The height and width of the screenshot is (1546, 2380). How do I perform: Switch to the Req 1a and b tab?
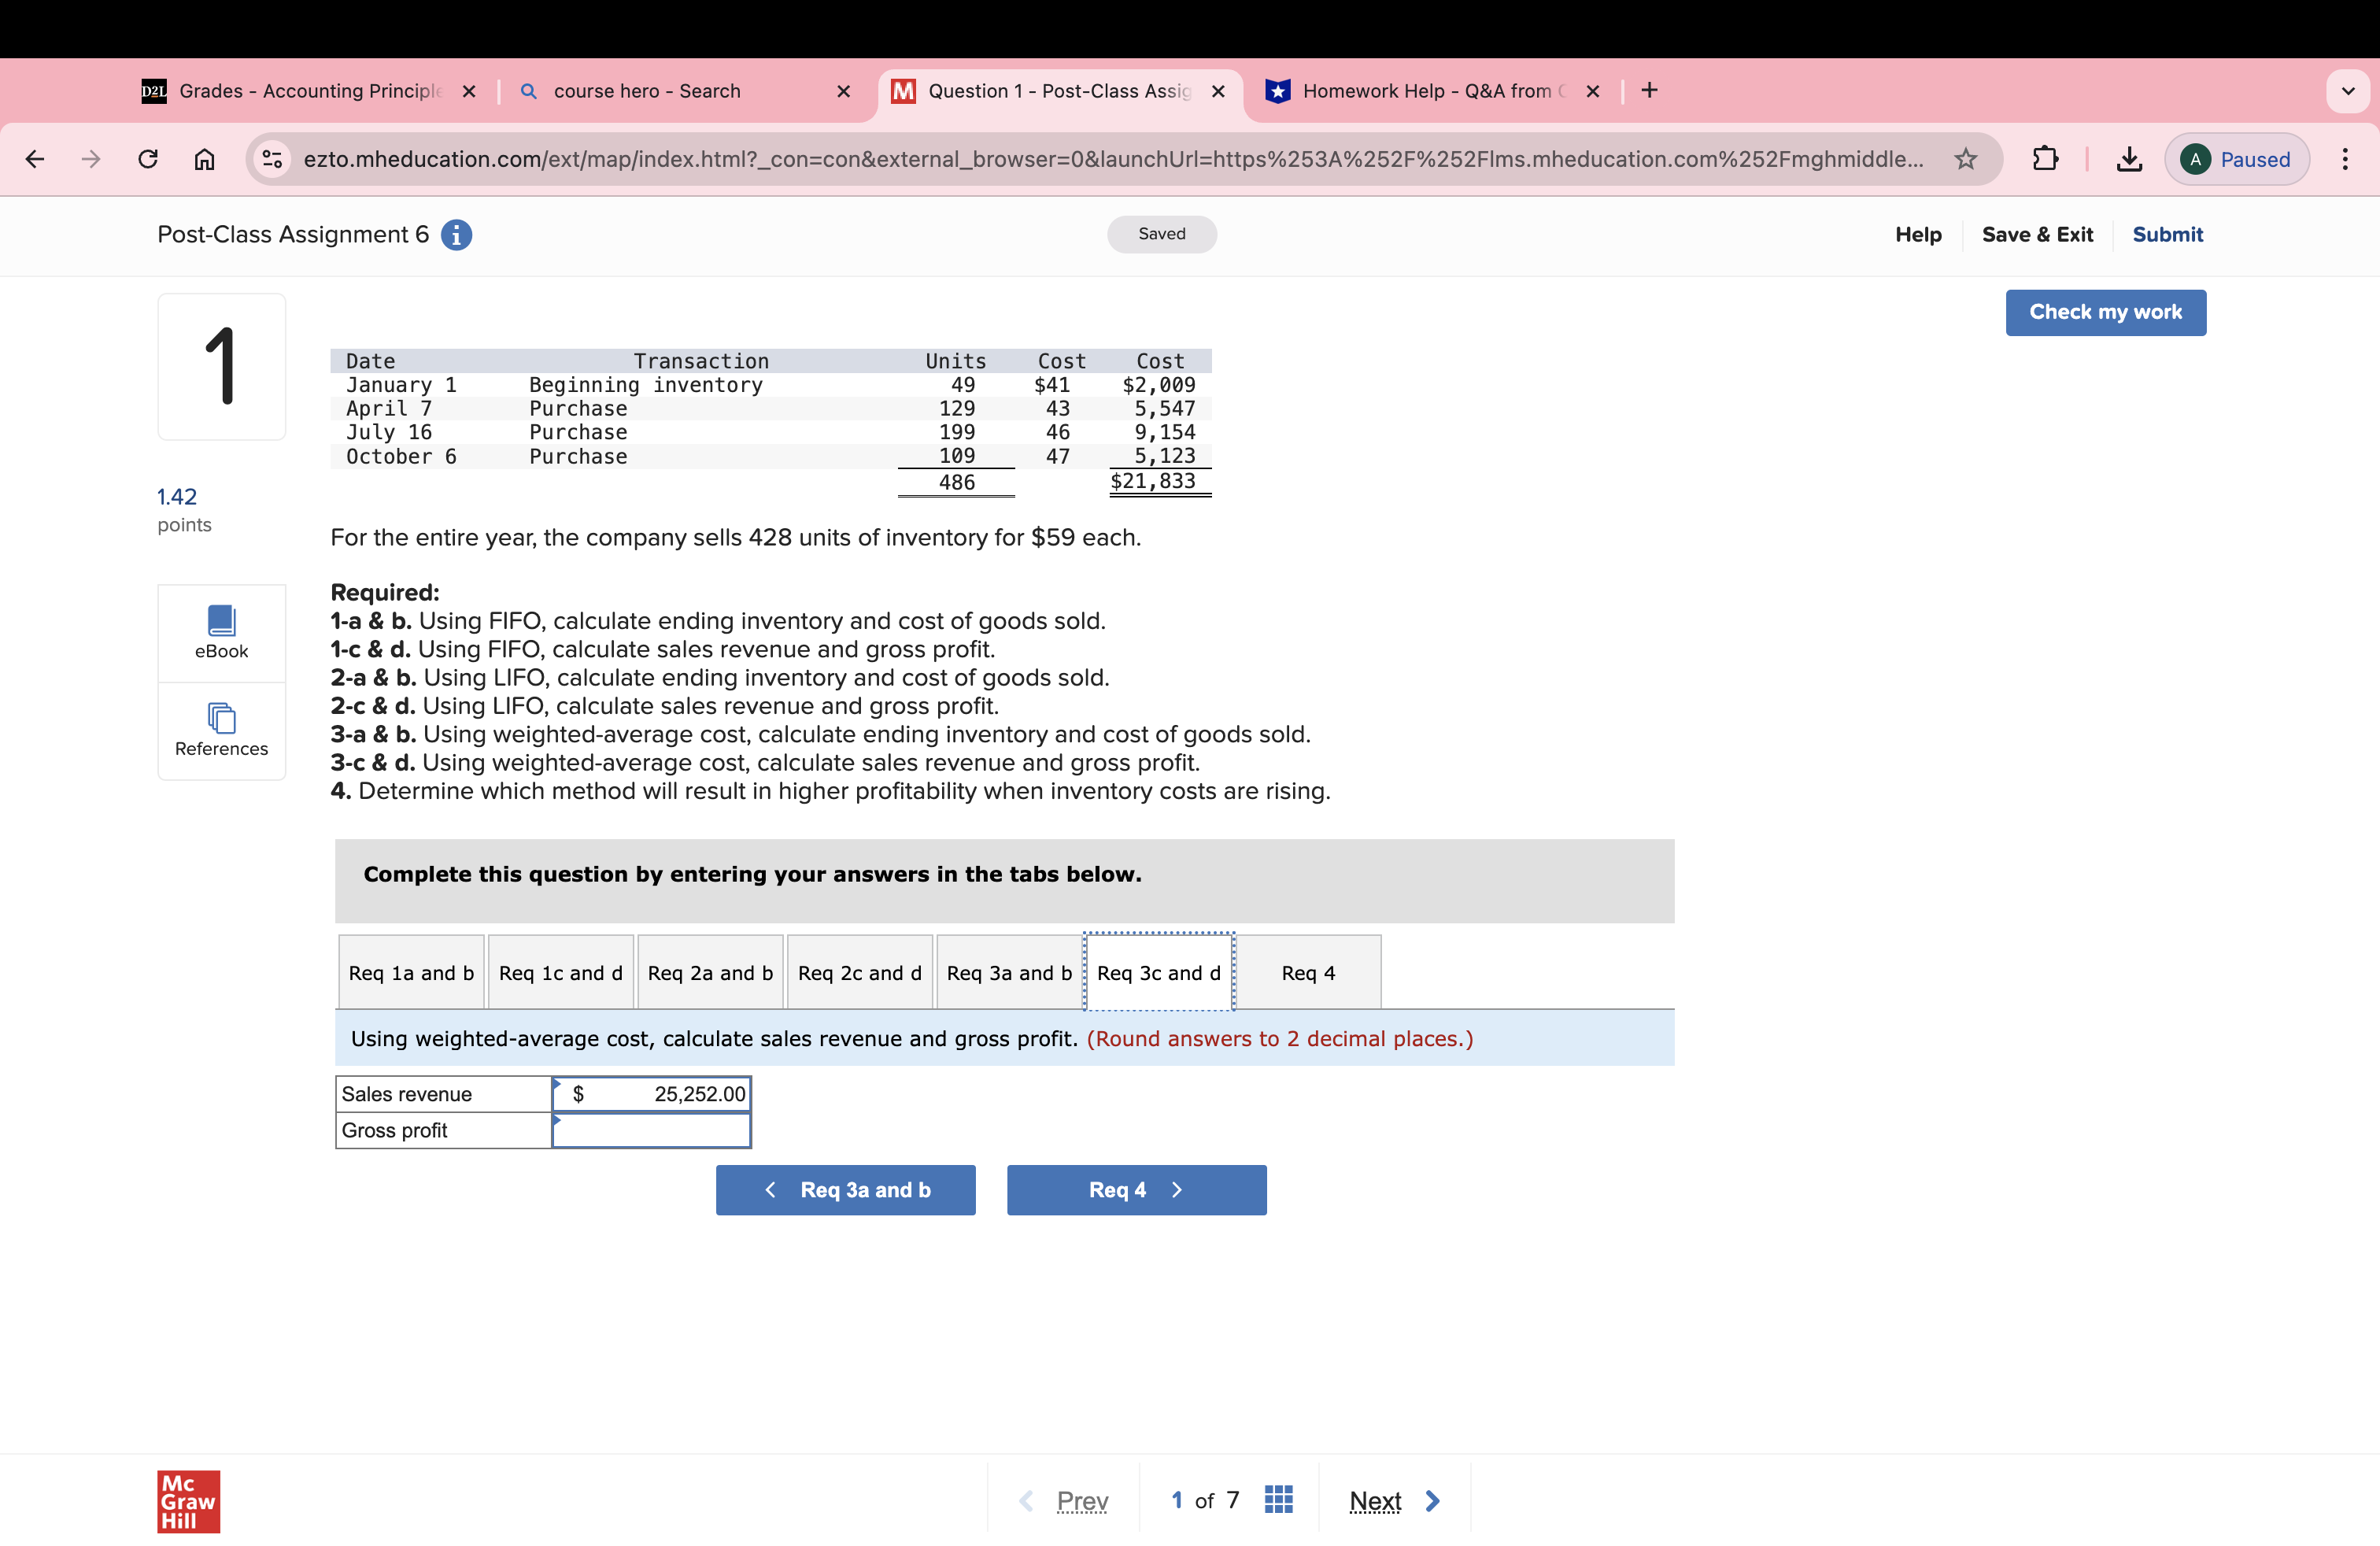coord(411,971)
